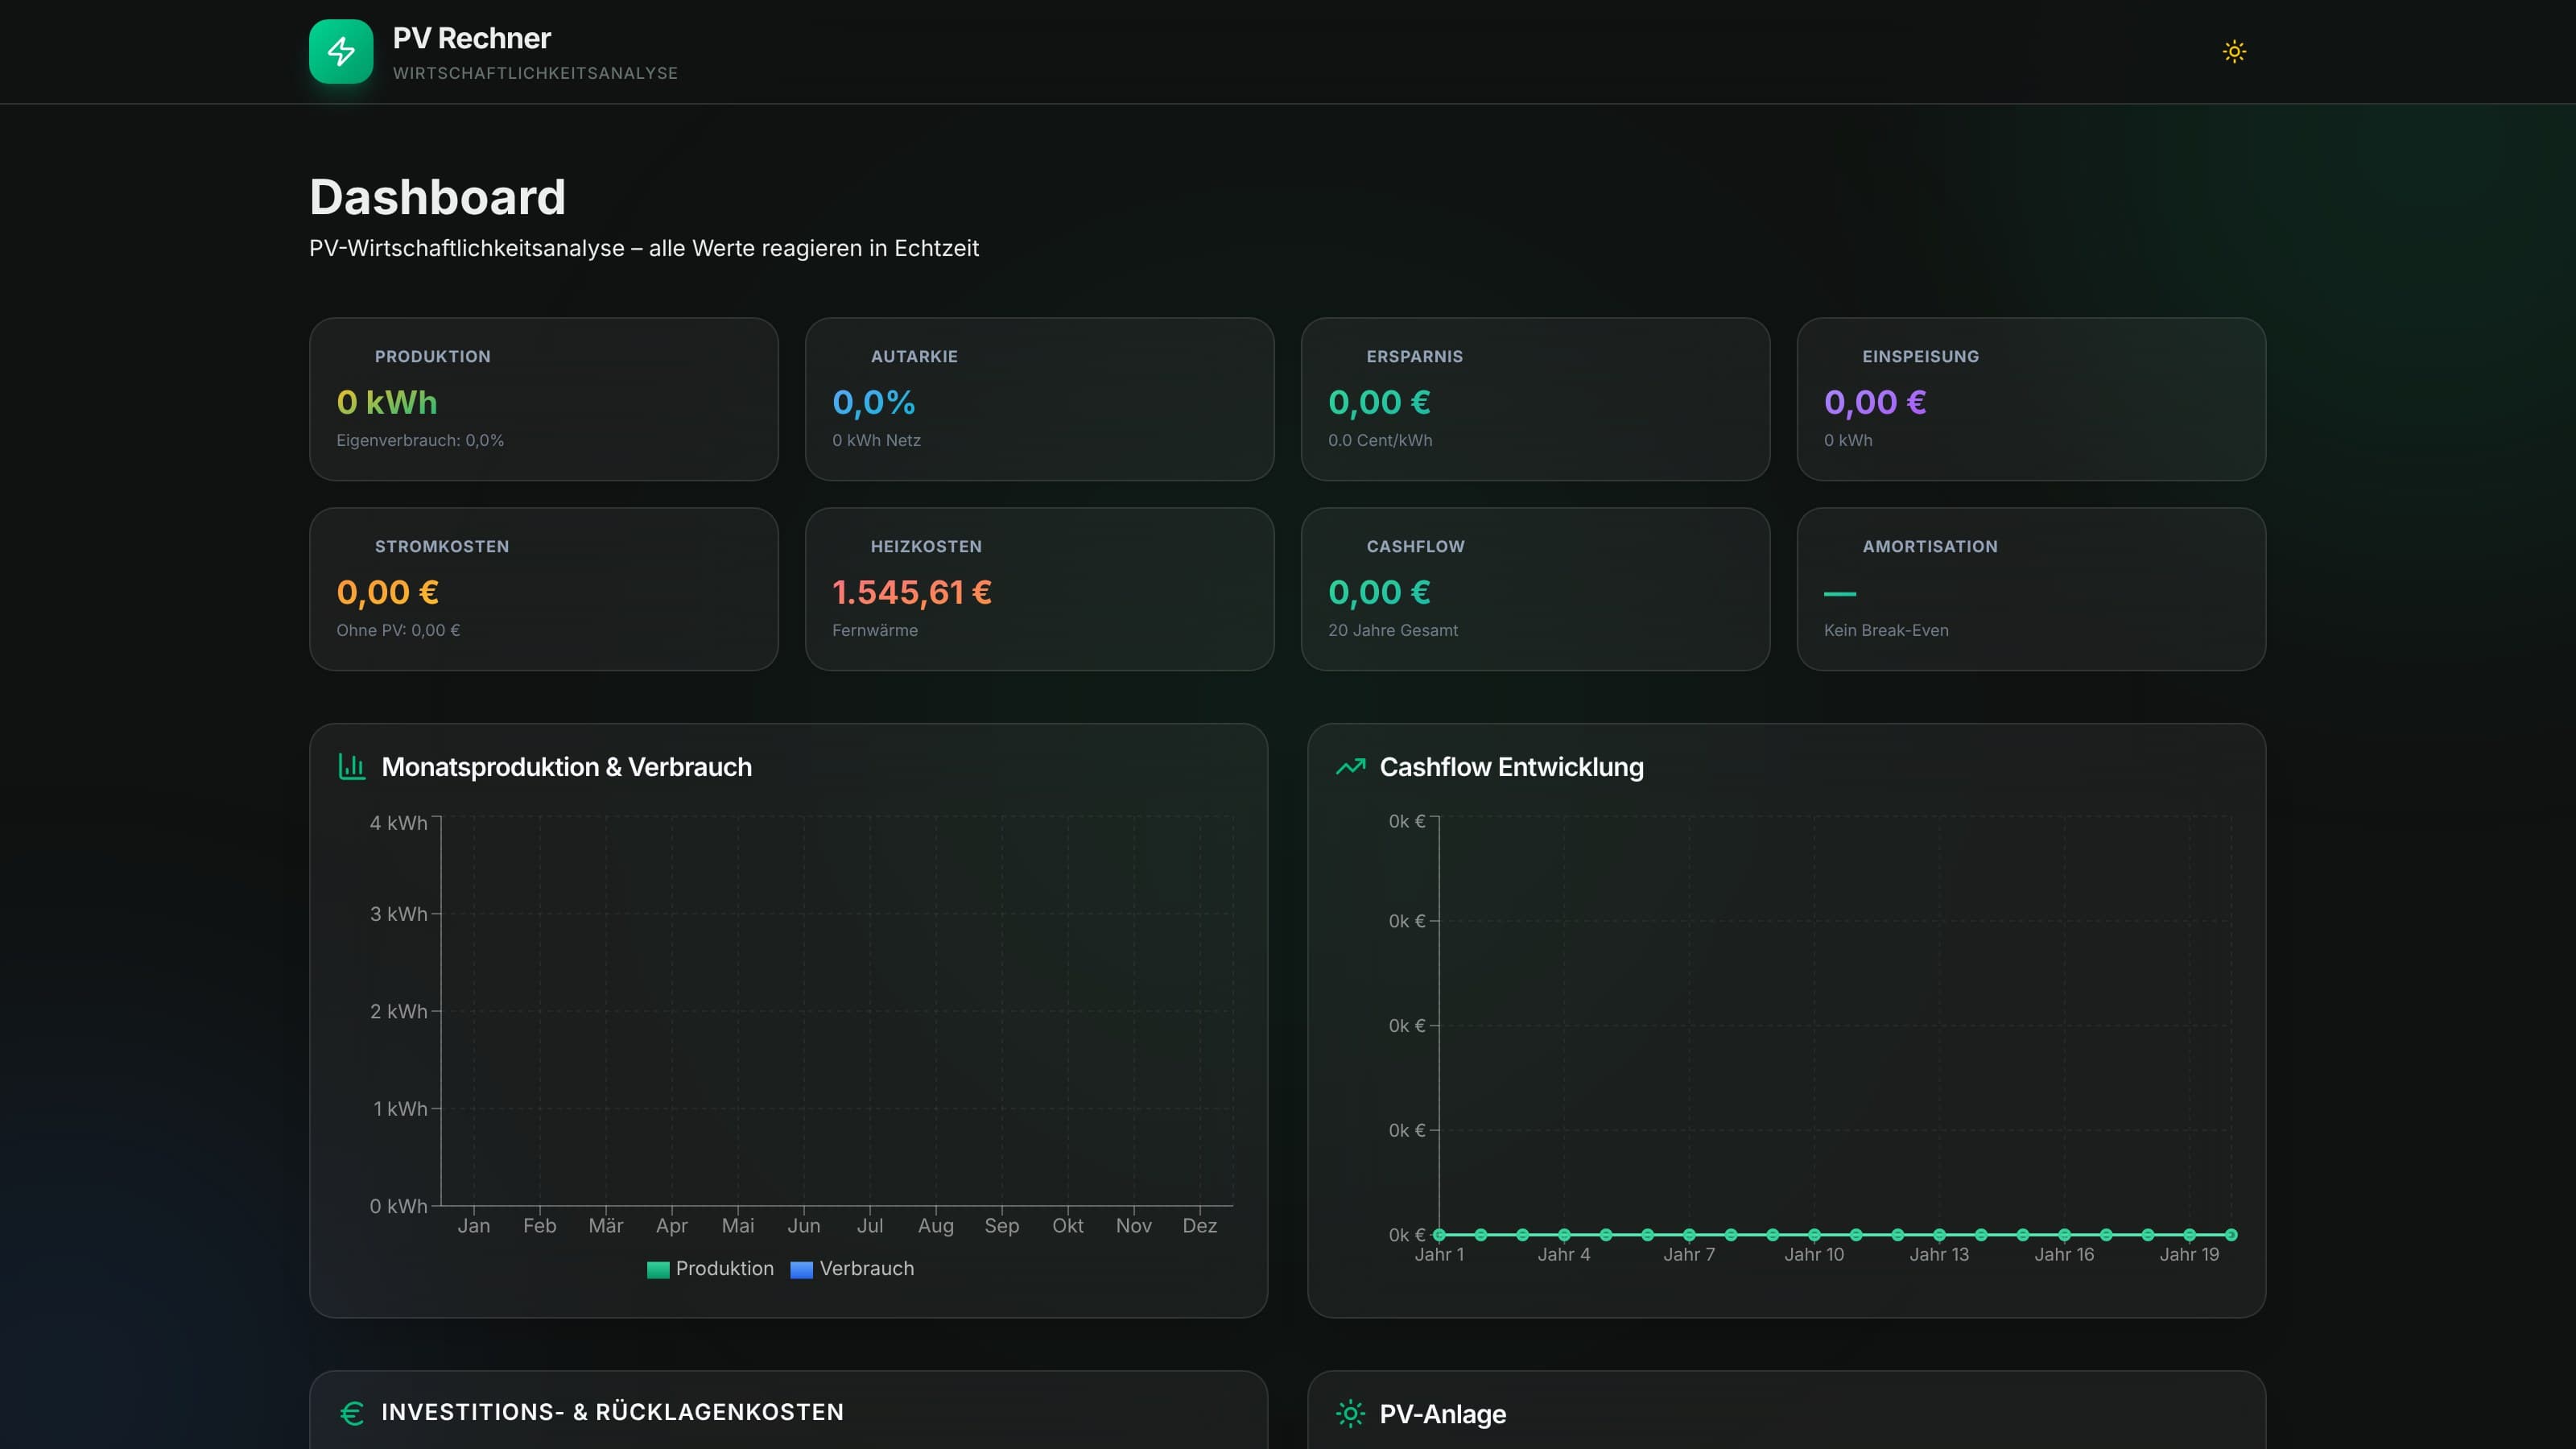Select the Autarkie card's 0,0% value
This screenshot has height=1449, width=2576.
pyautogui.click(x=873, y=402)
